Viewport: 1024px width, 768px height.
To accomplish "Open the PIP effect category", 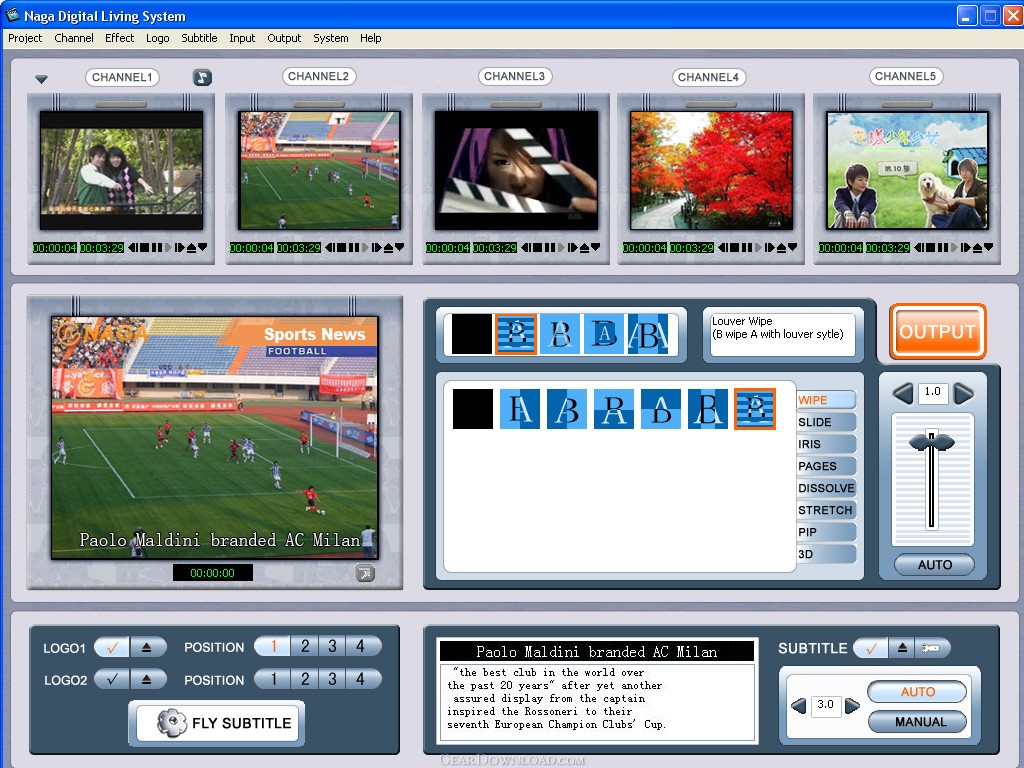I will tap(826, 532).
